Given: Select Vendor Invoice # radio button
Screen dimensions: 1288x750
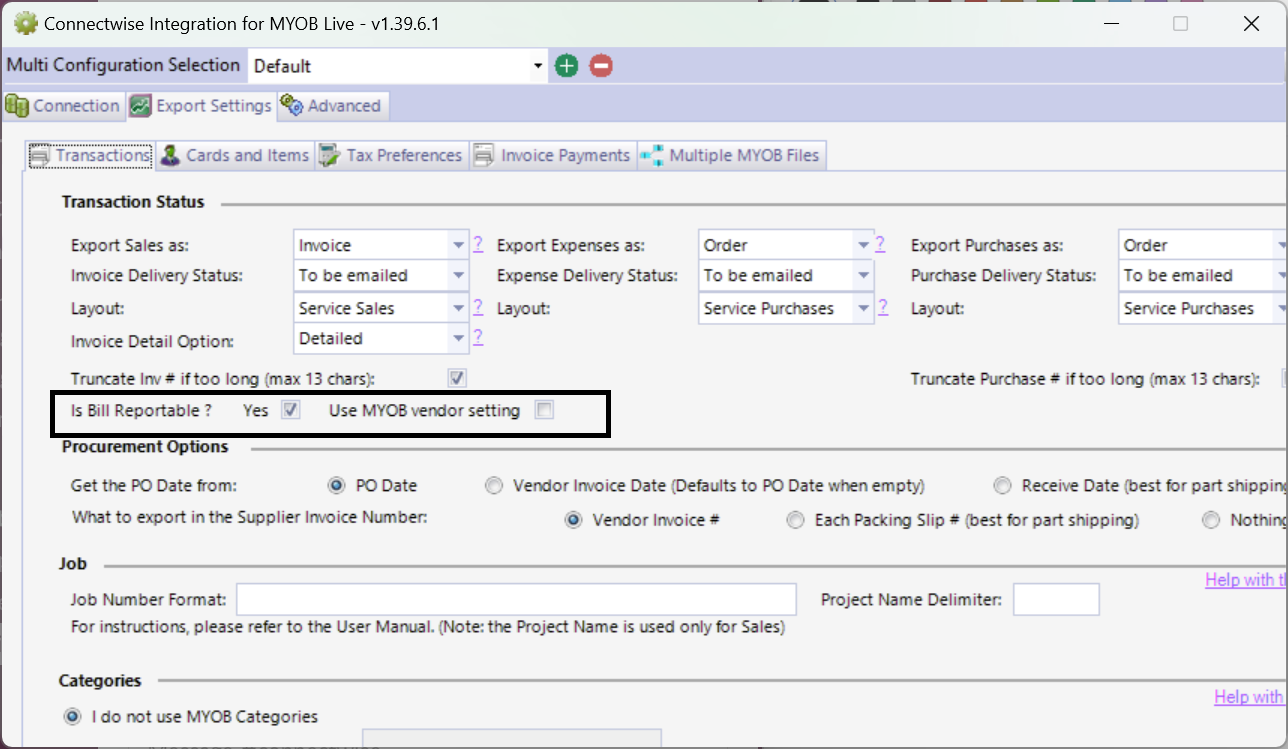Looking at the screenshot, I should click(x=573, y=520).
